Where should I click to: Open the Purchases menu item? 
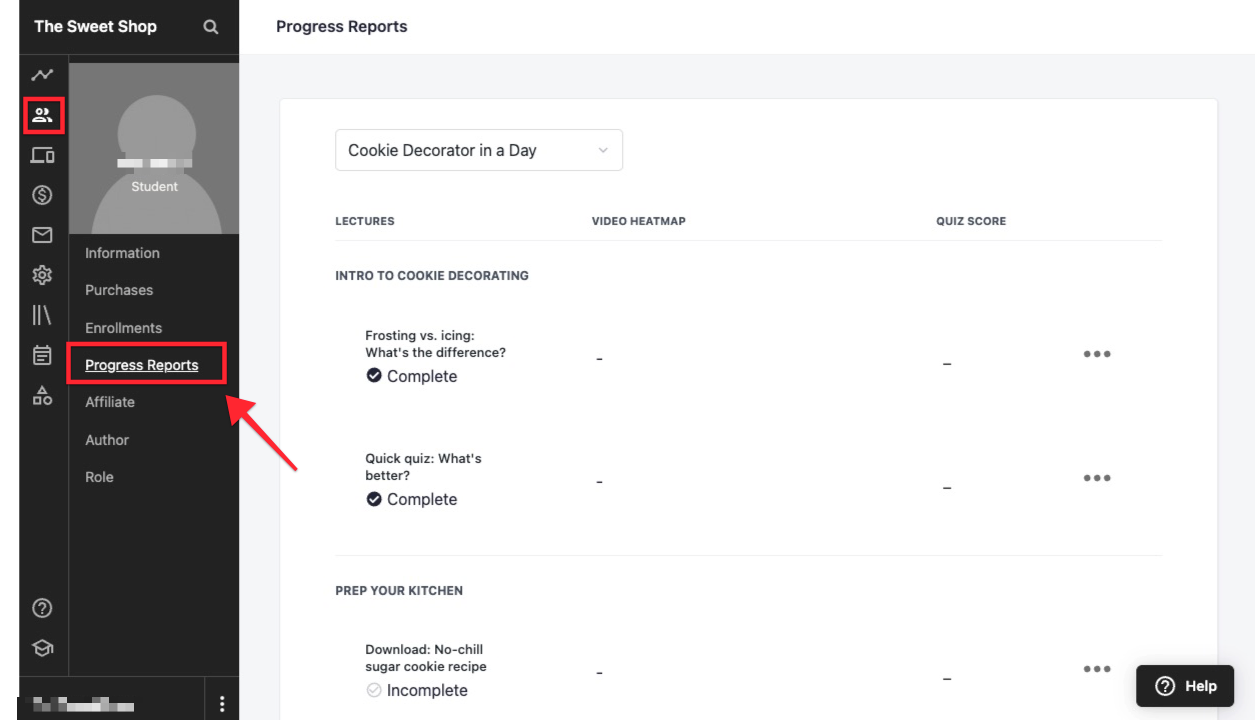coord(119,290)
